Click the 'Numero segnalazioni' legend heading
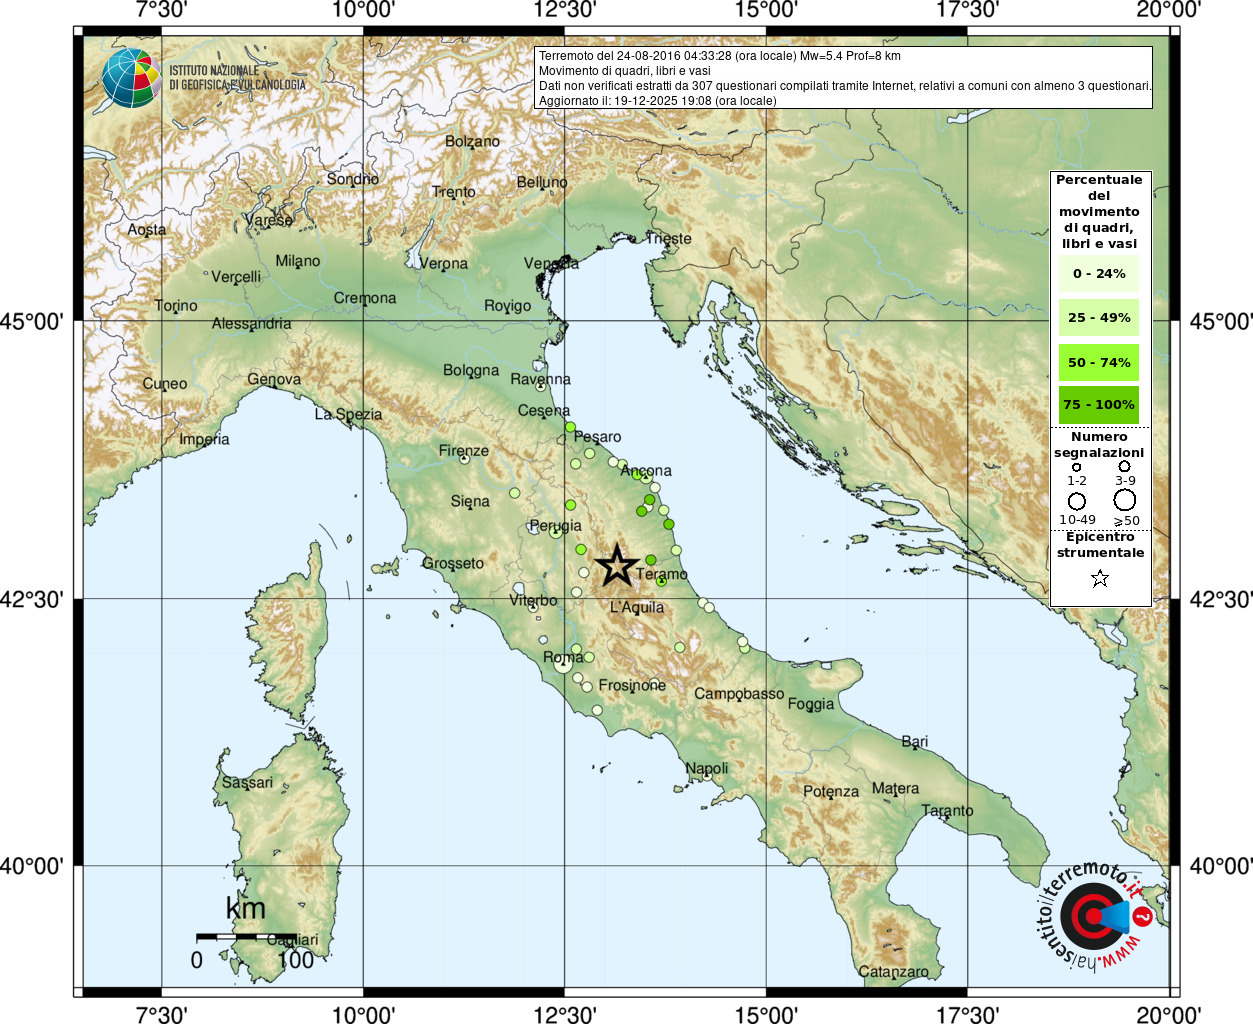The width and height of the screenshot is (1253, 1024). point(1099,445)
